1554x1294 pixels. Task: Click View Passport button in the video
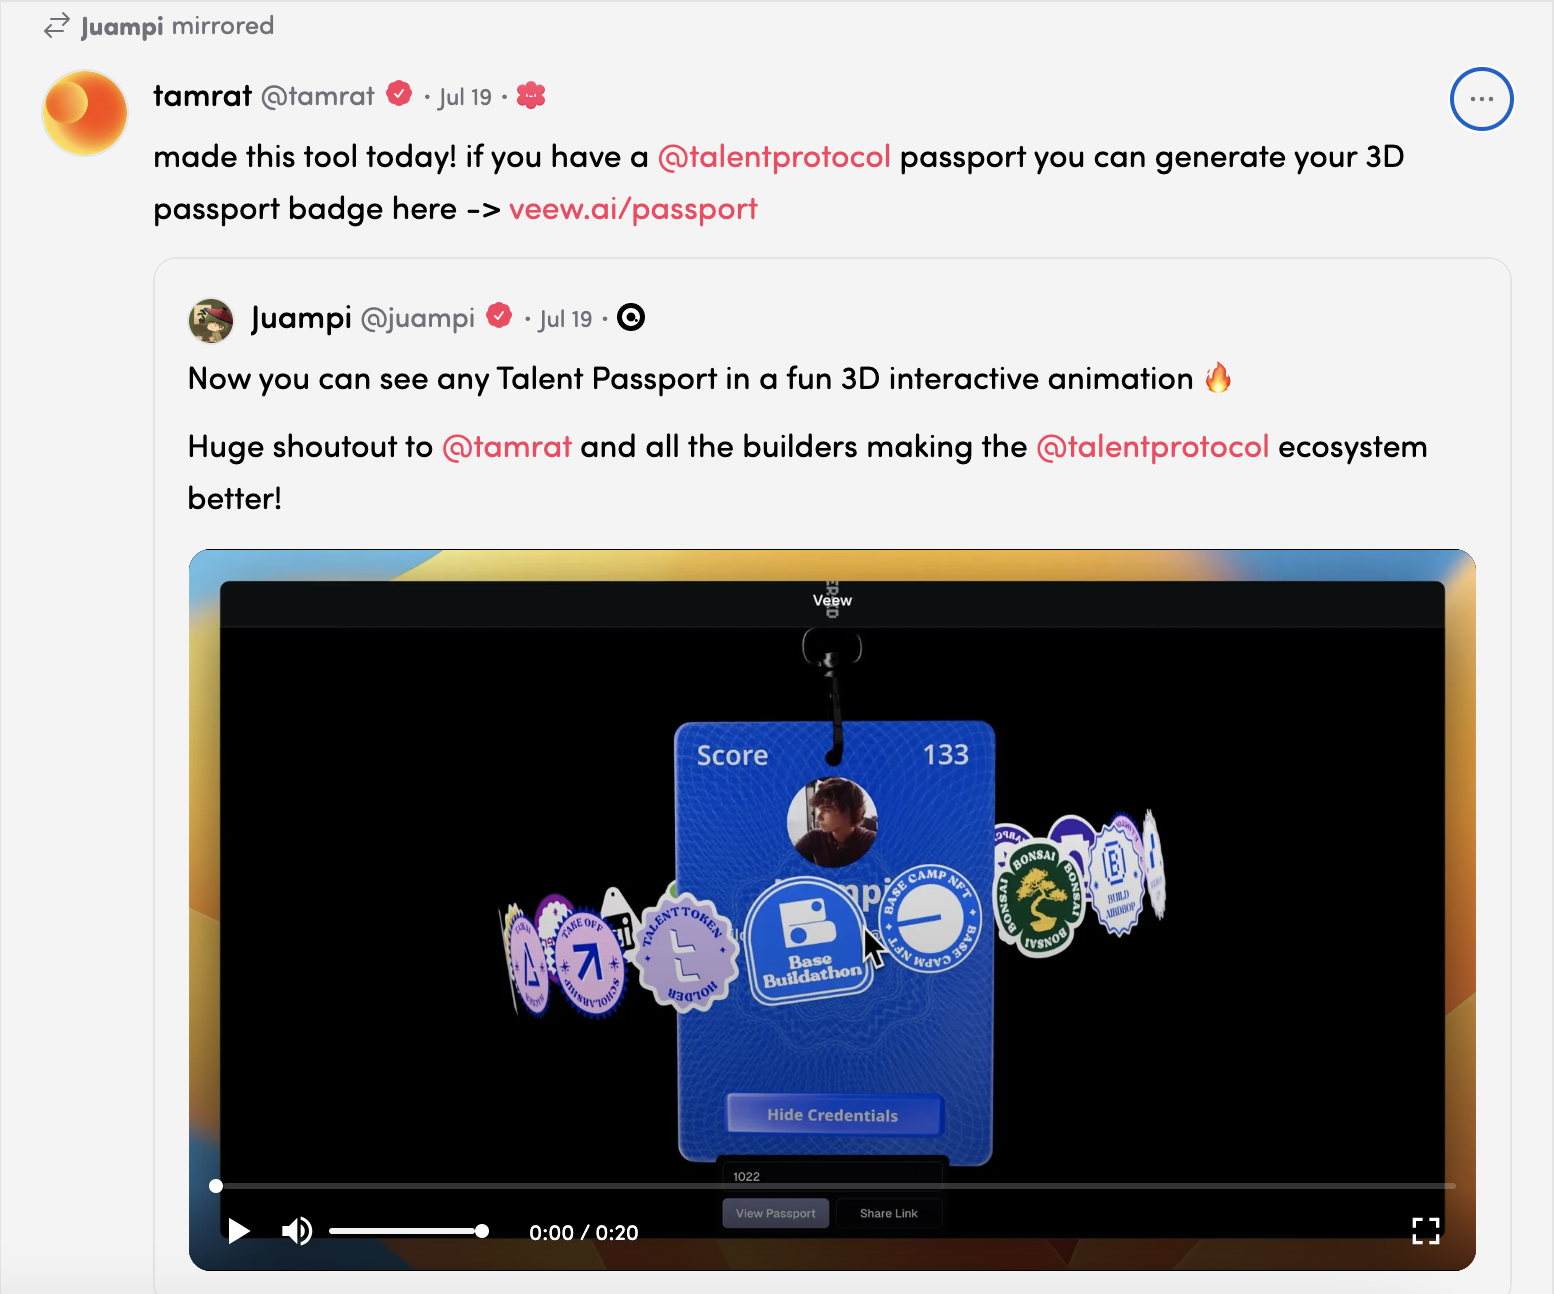click(x=776, y=1213)
